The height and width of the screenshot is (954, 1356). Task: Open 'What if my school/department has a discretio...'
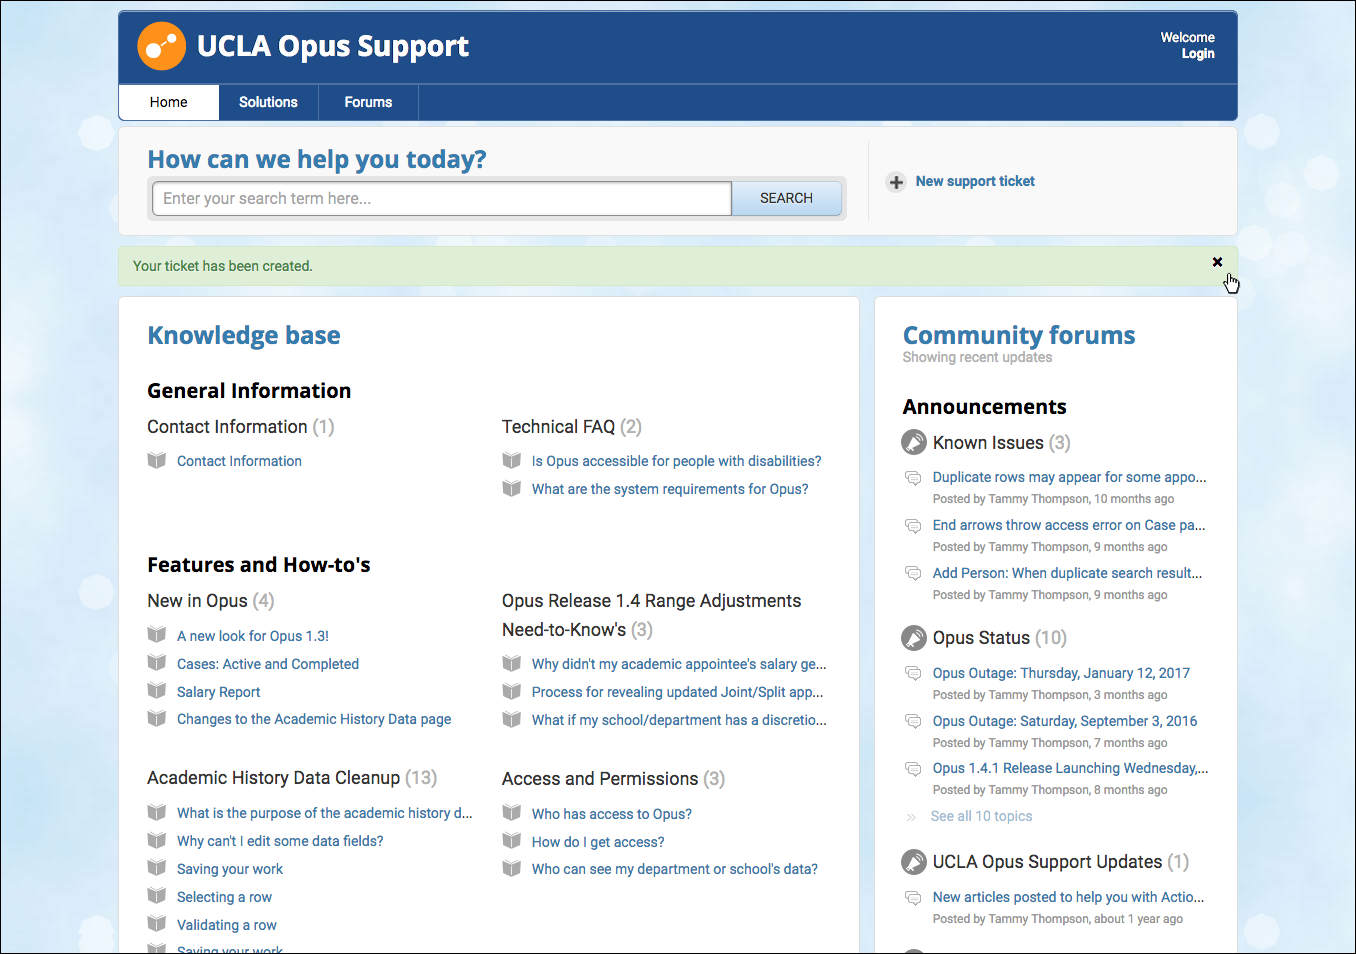click(x=679, y=720)
